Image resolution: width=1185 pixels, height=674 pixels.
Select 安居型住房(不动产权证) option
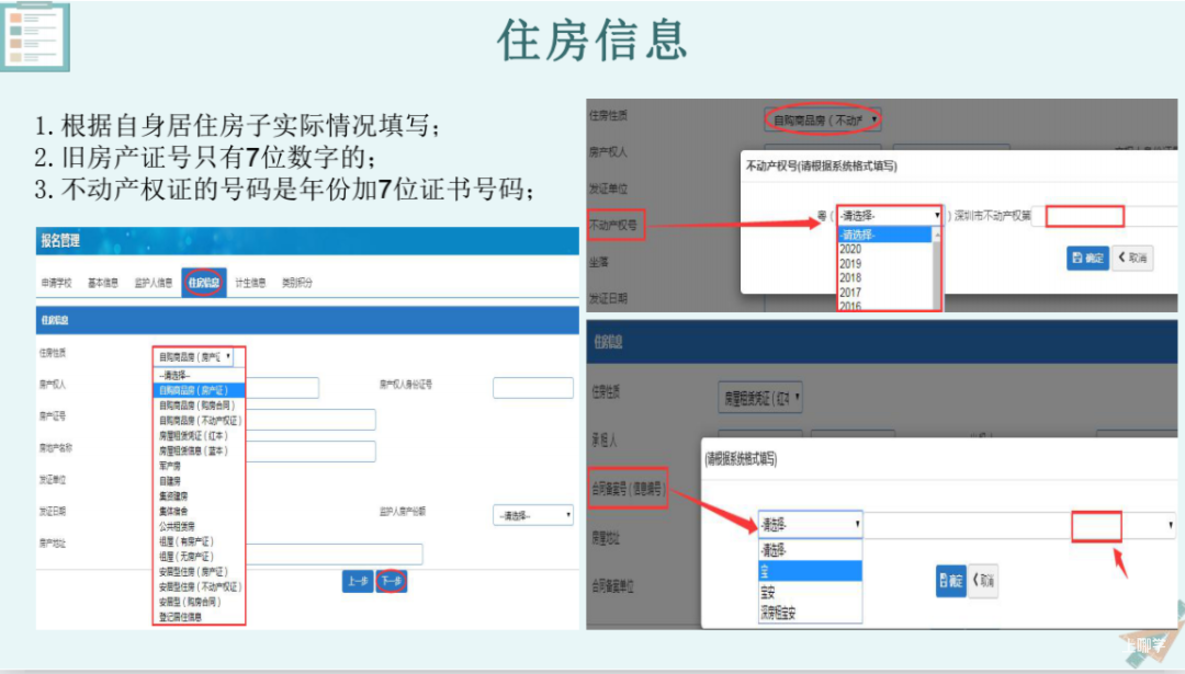coord(199,587)
